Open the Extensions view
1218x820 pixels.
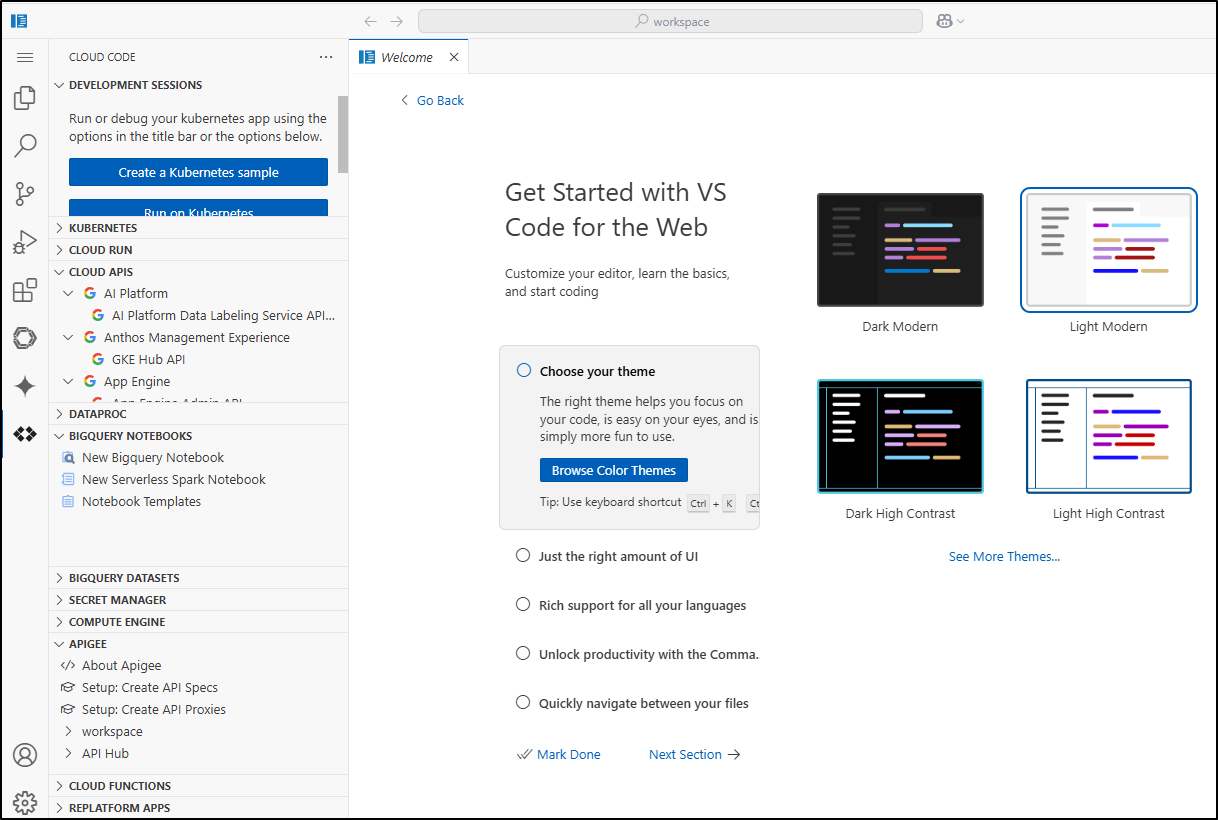click(x=25, y=290)
